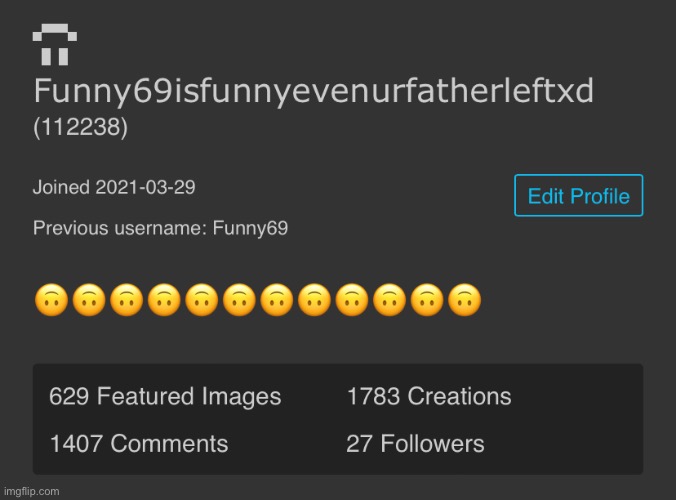Screen dimensions: 676x500
Task: Select the third upside-down face emoji
Action: (126, 300)
